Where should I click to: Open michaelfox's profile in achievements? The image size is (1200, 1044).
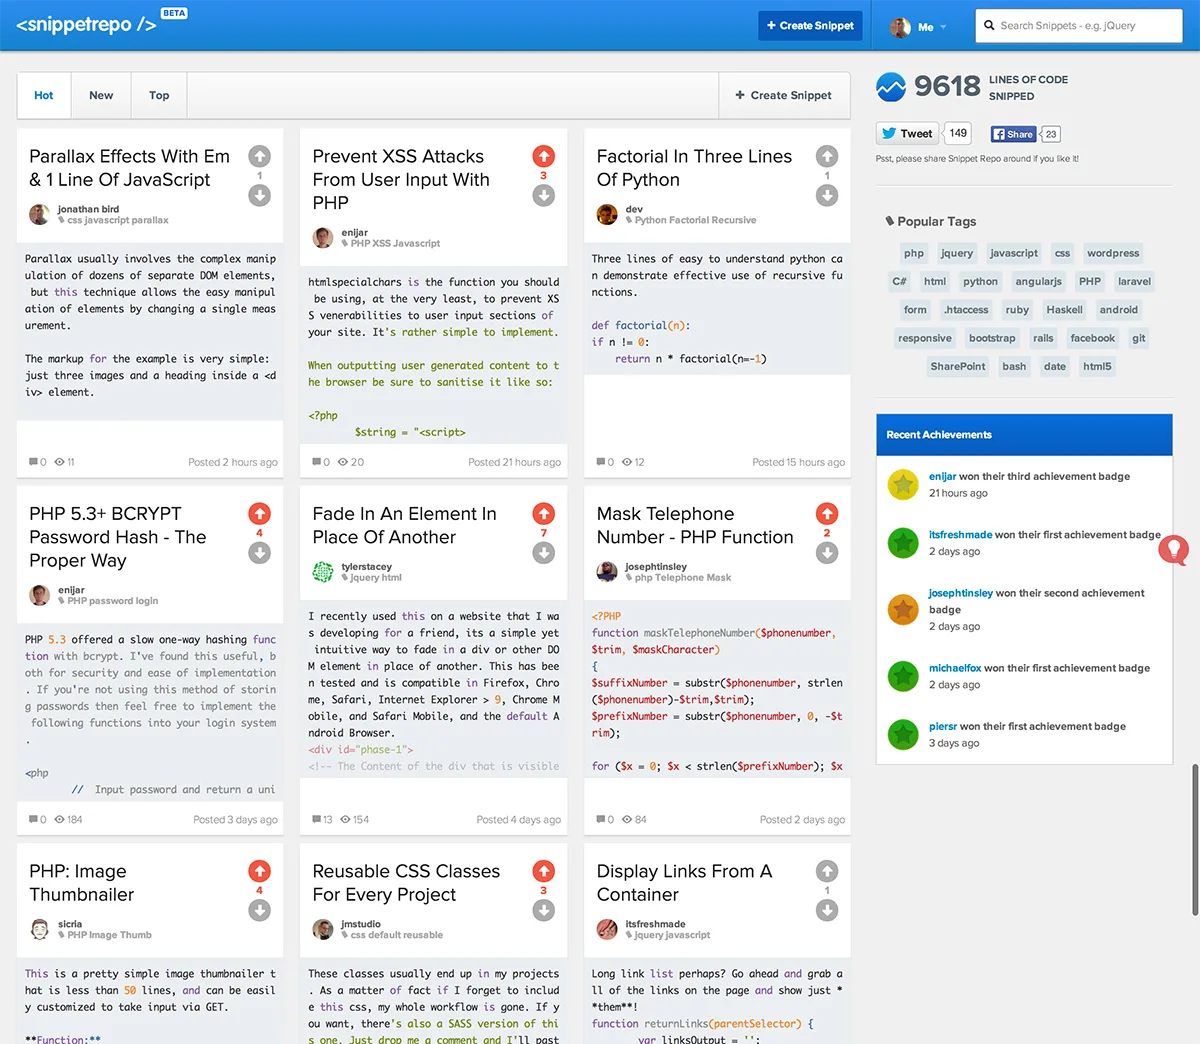click(x=955, y=668)
